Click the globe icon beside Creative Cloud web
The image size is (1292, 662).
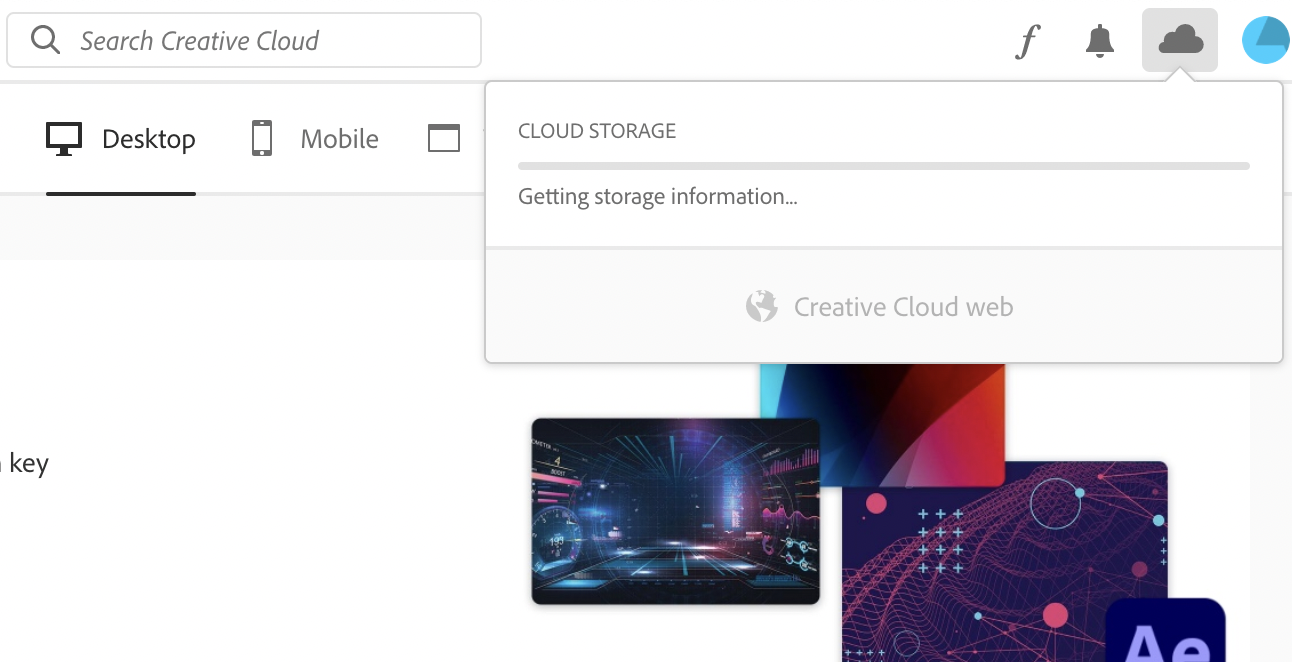[762, 306]
